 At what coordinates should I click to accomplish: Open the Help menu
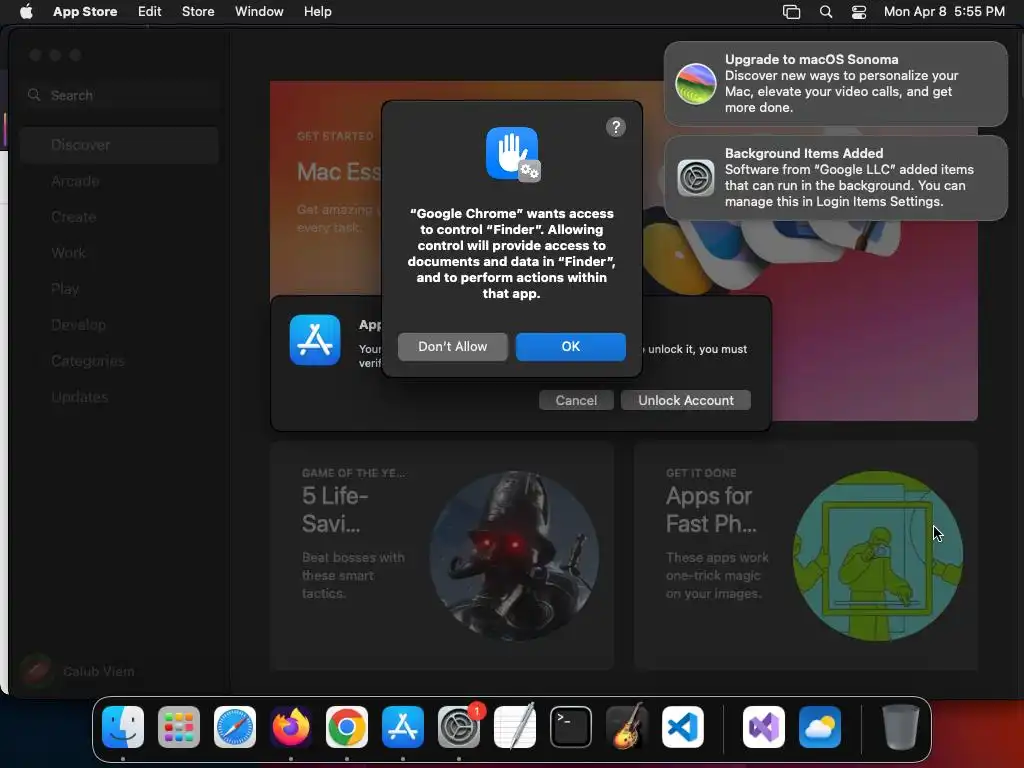(317, 12)
